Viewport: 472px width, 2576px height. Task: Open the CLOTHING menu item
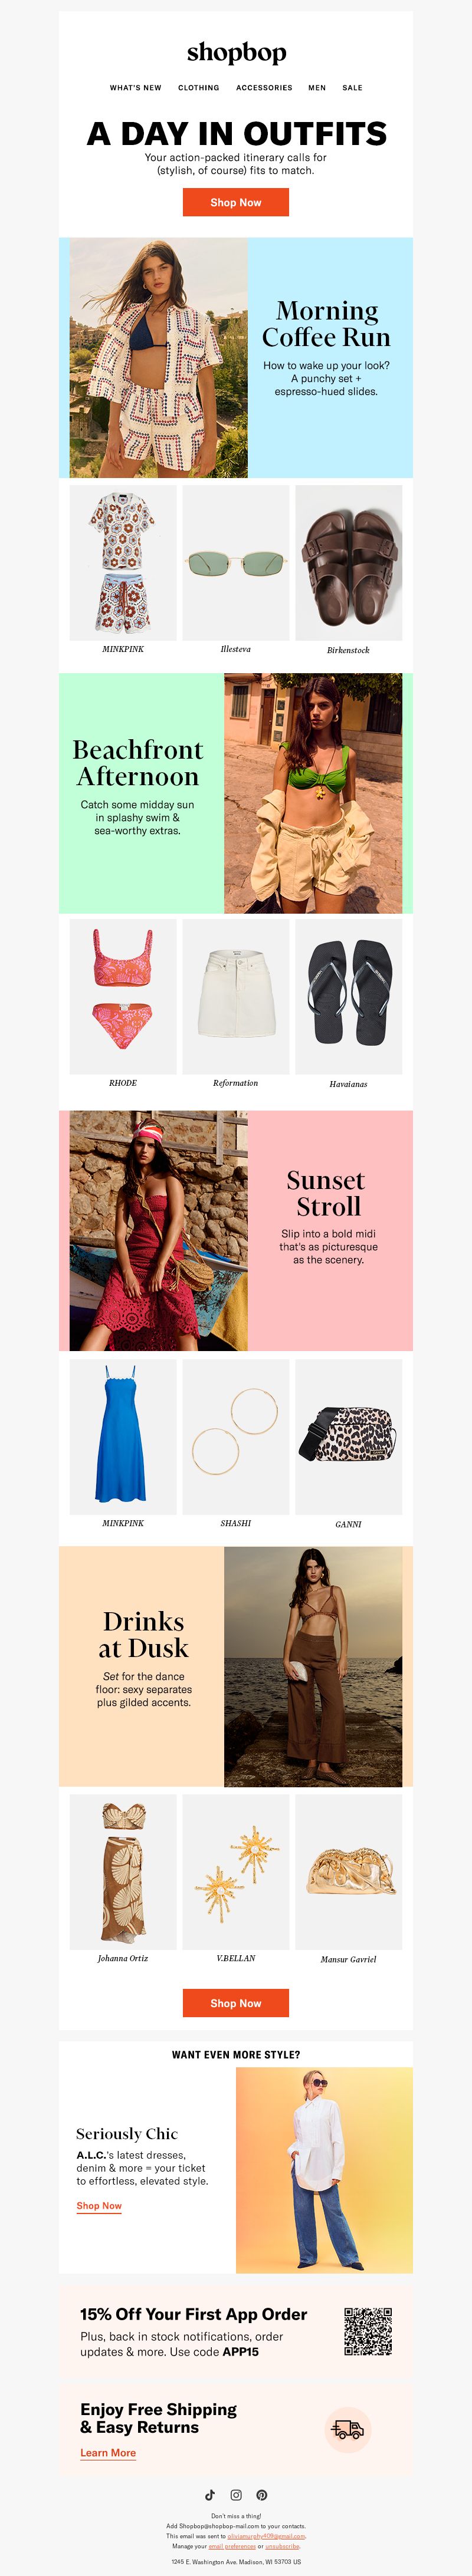(199, 88)
